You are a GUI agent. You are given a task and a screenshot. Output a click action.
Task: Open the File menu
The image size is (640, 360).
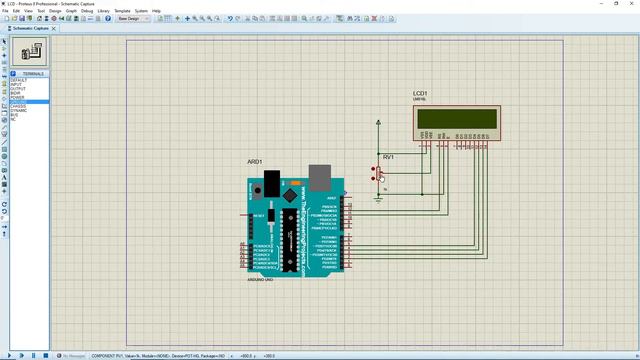[5, 11]
